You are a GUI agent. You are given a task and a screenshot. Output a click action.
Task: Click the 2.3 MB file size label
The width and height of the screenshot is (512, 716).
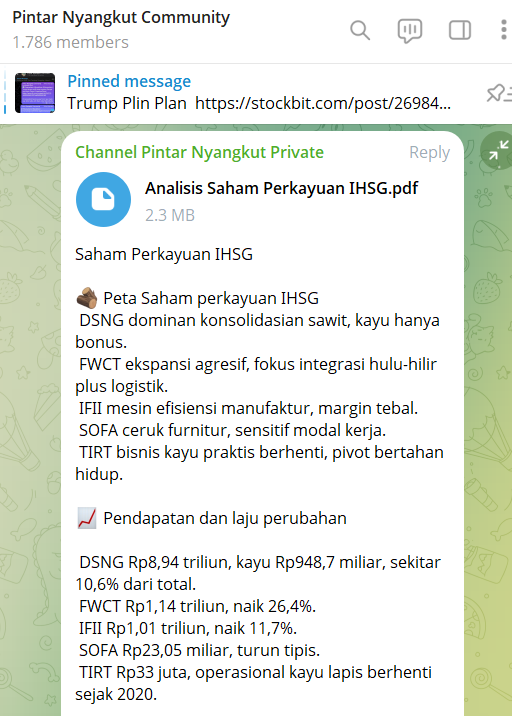click(170, 215)
